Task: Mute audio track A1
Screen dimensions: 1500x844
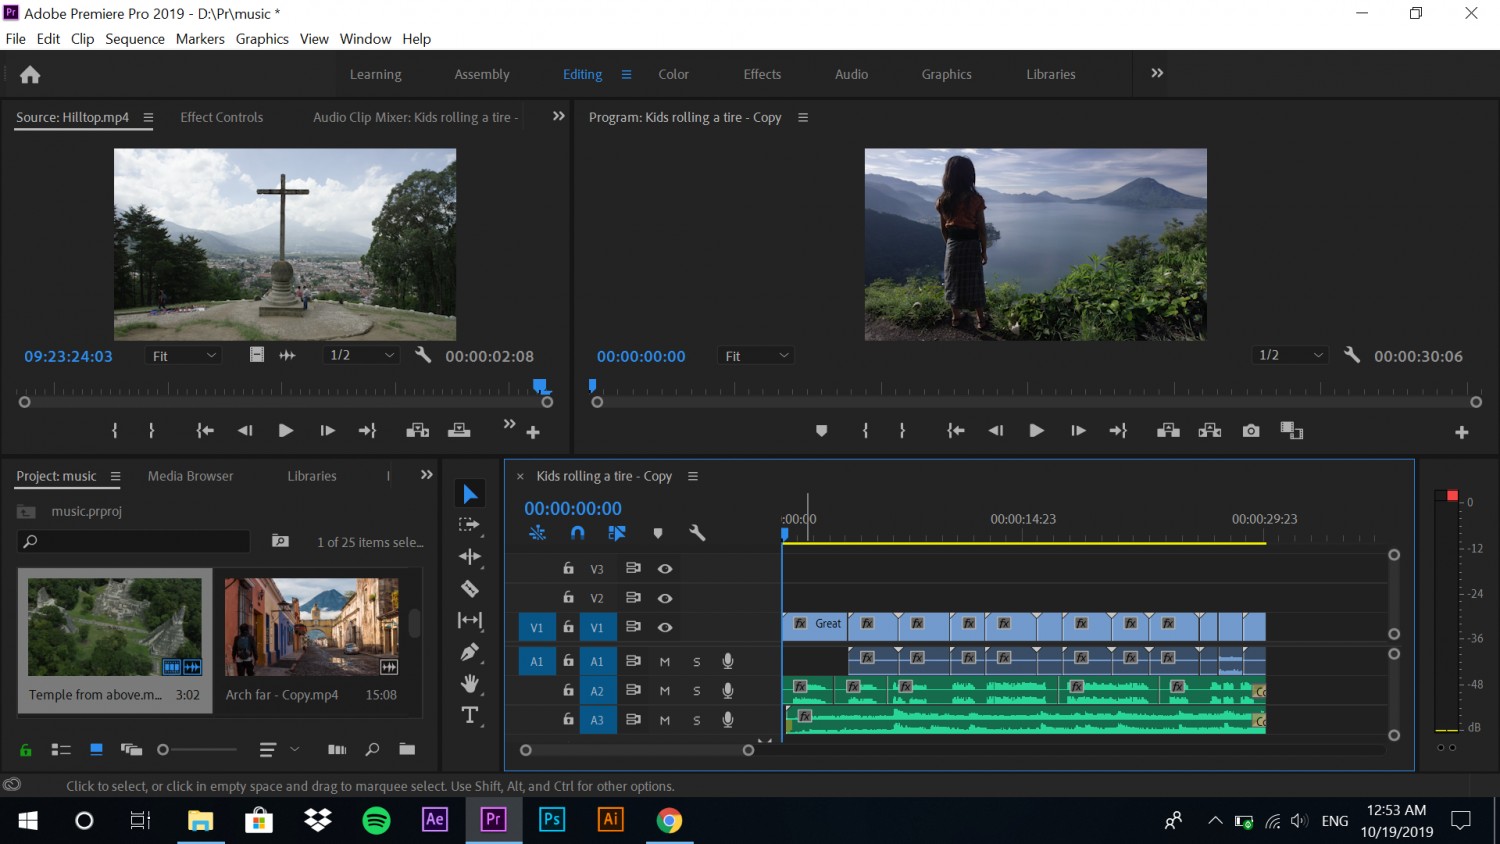Action: tap(665, 661)
